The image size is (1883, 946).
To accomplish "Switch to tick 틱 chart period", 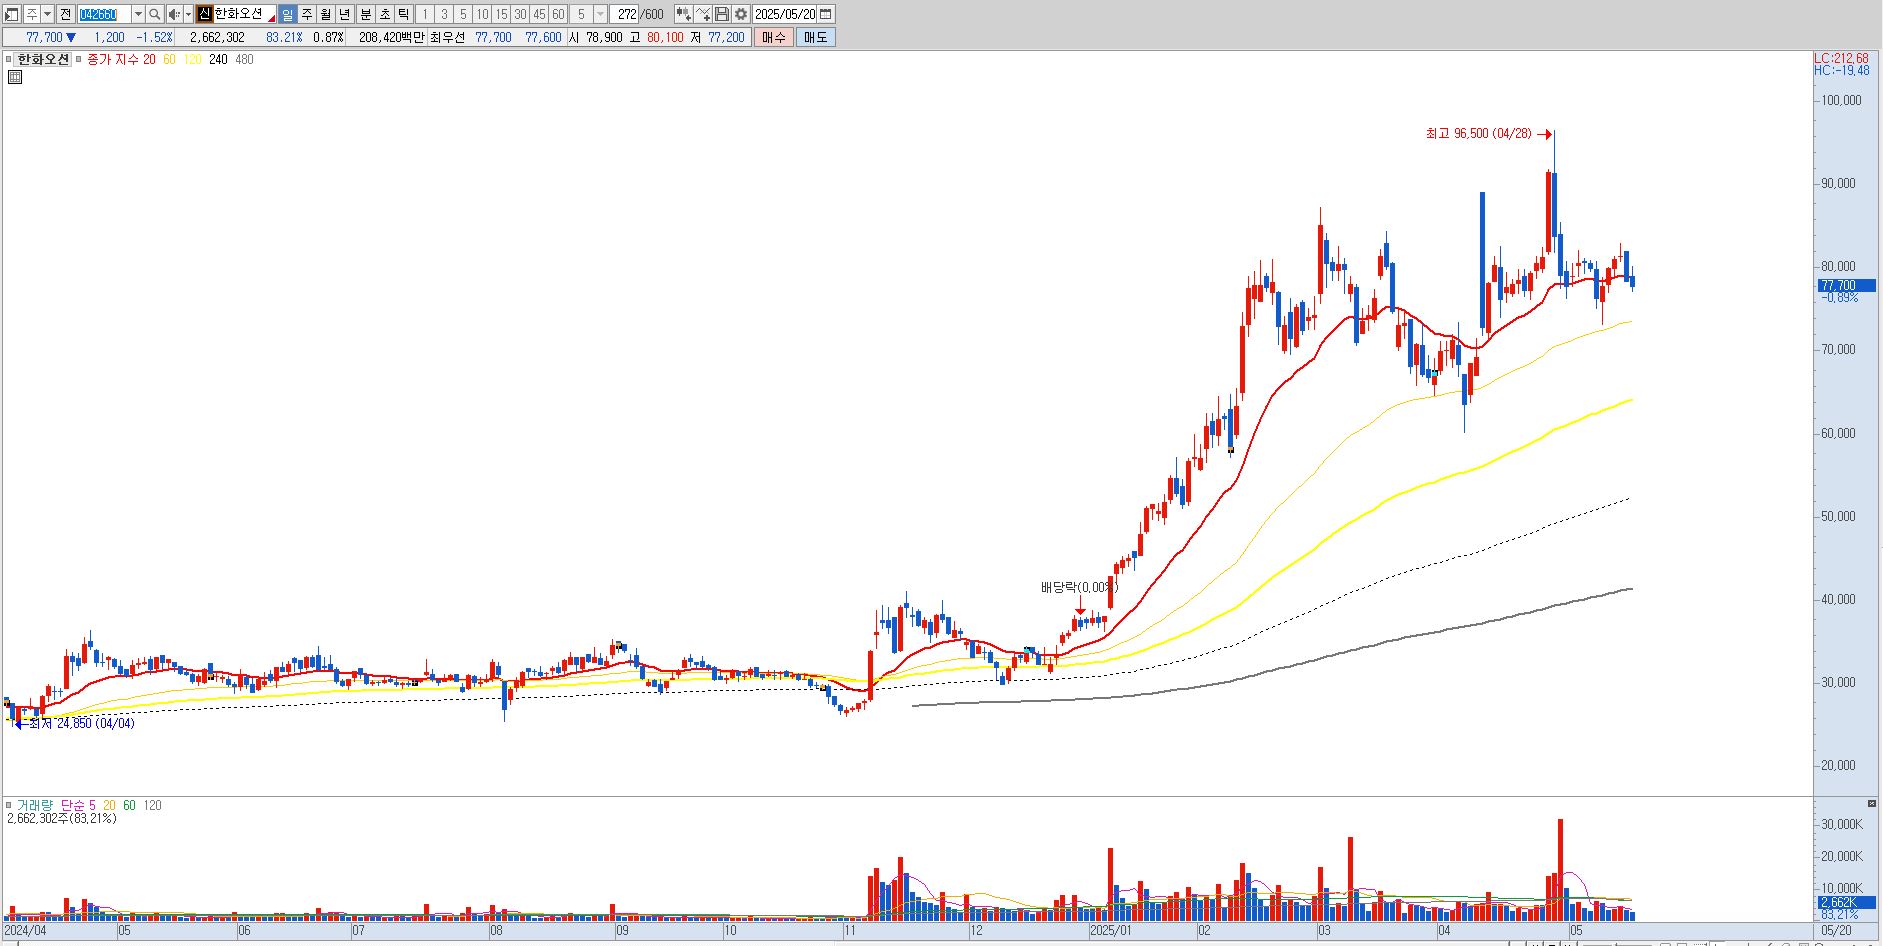I will coord(403,14).
